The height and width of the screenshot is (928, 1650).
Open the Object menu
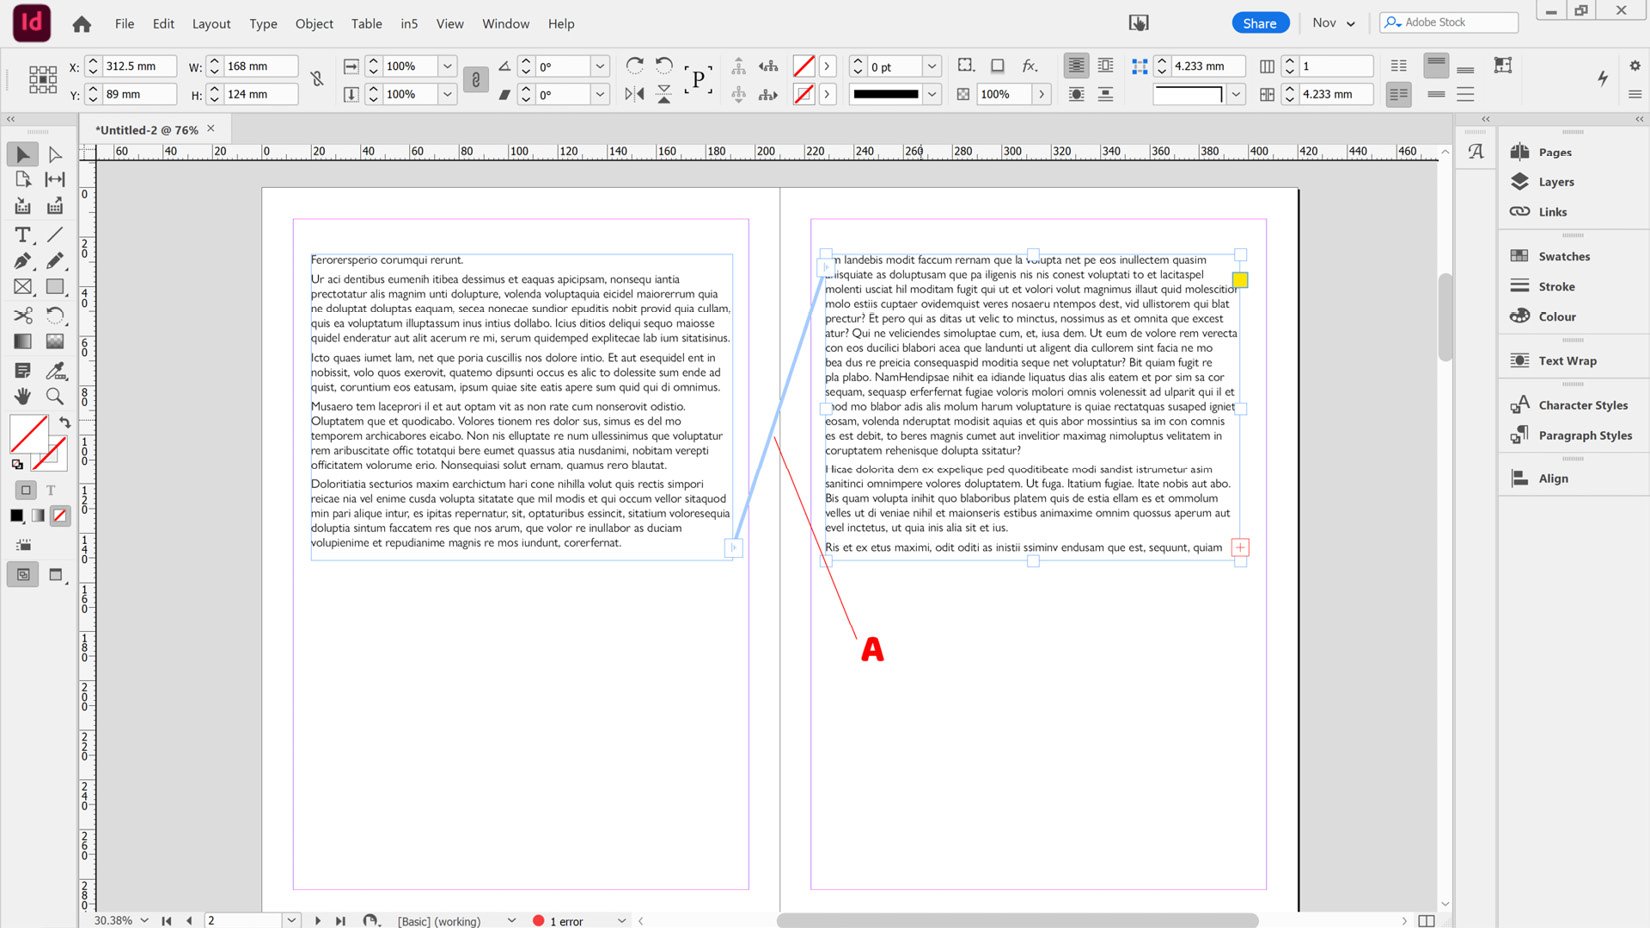click(x=314, y=24)
